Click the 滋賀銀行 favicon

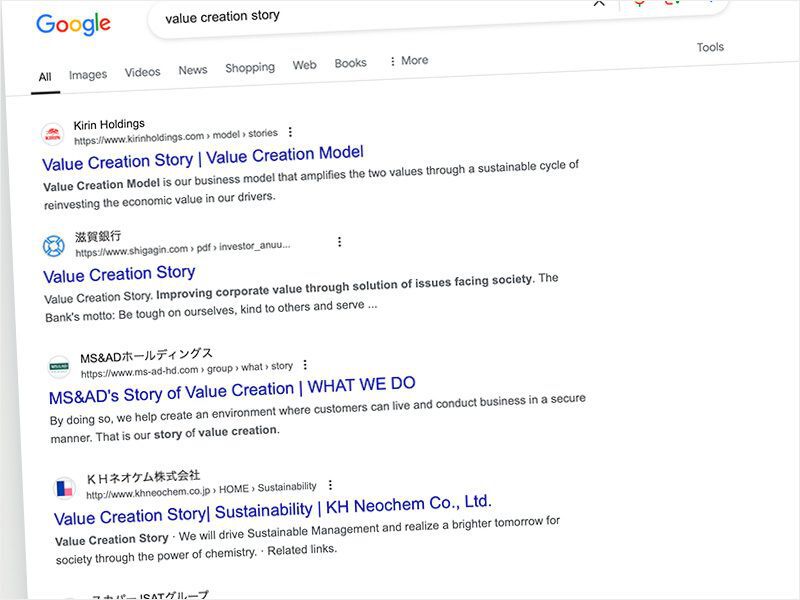[54, 246]
